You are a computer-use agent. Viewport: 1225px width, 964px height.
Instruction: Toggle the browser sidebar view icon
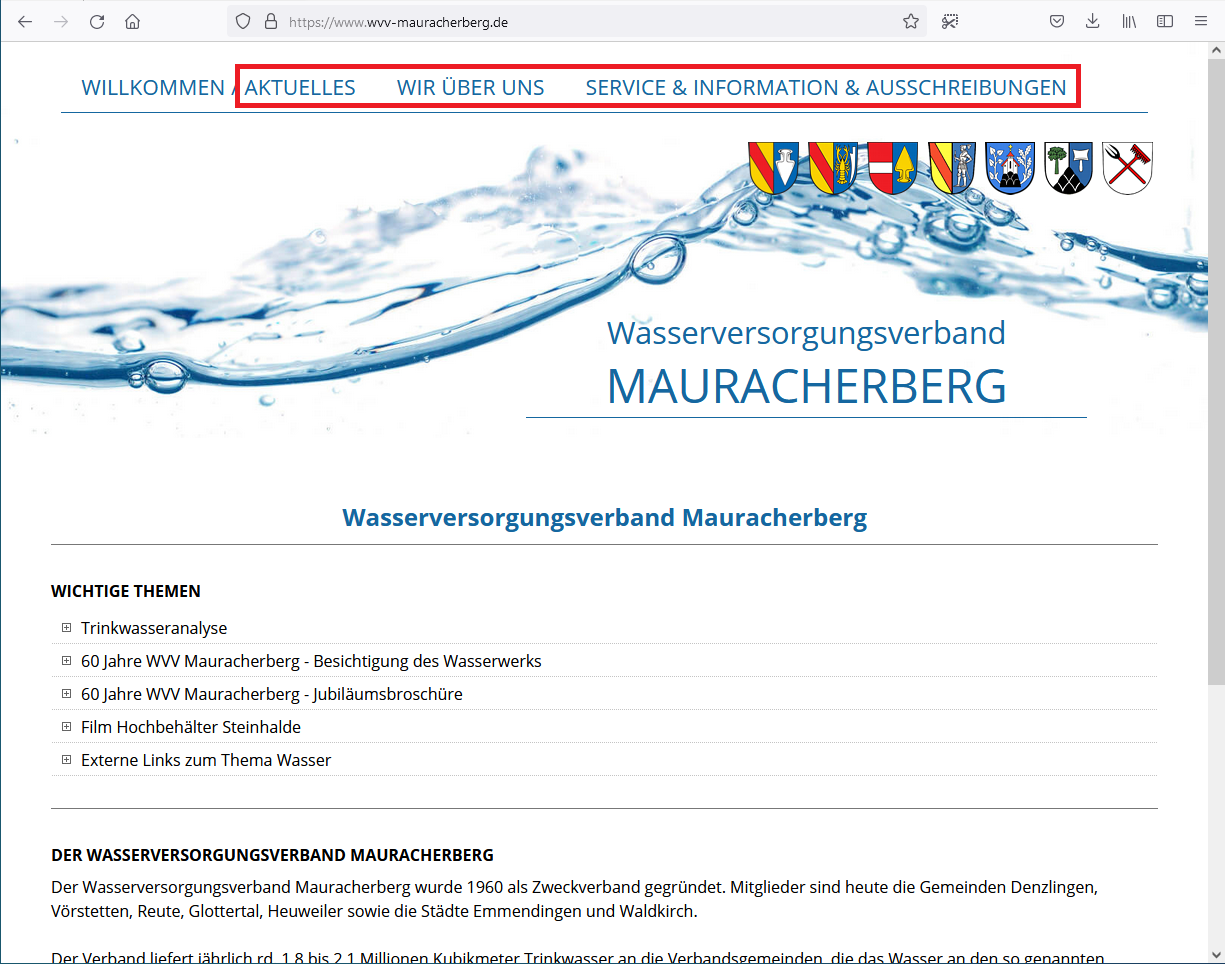click(1164, 21)
